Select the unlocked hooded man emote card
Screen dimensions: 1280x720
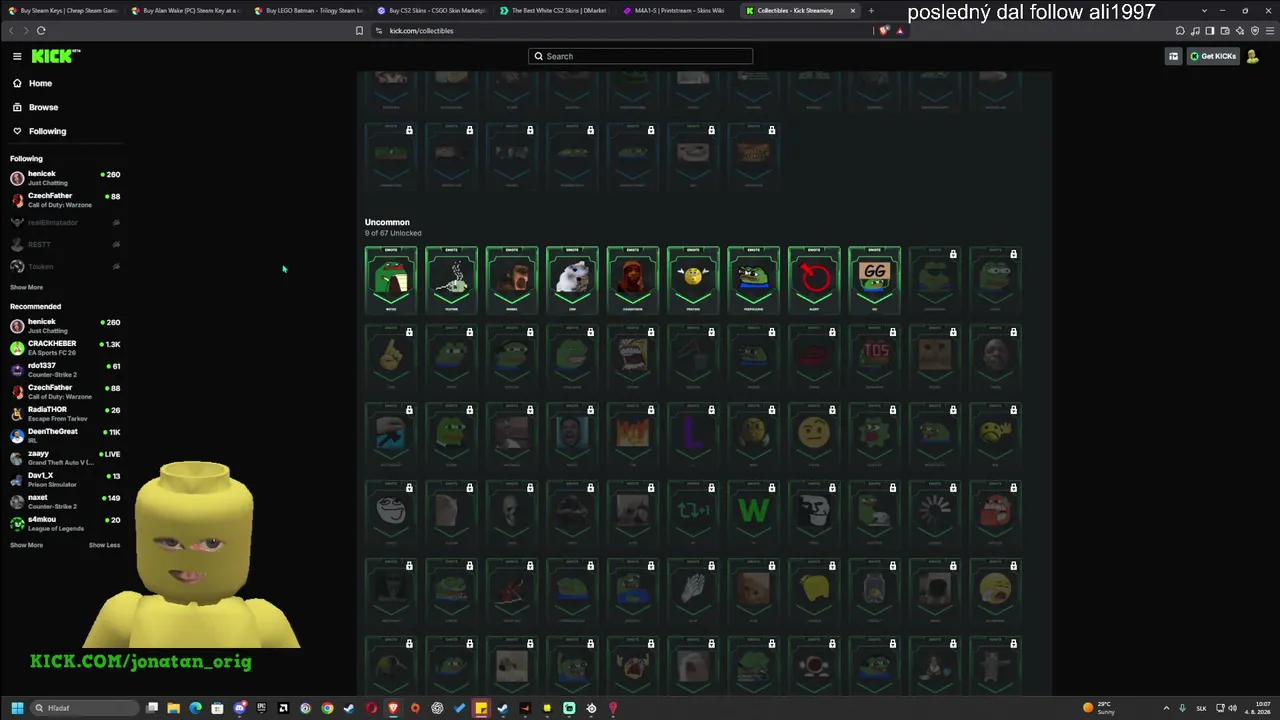(x=633, y=280)
